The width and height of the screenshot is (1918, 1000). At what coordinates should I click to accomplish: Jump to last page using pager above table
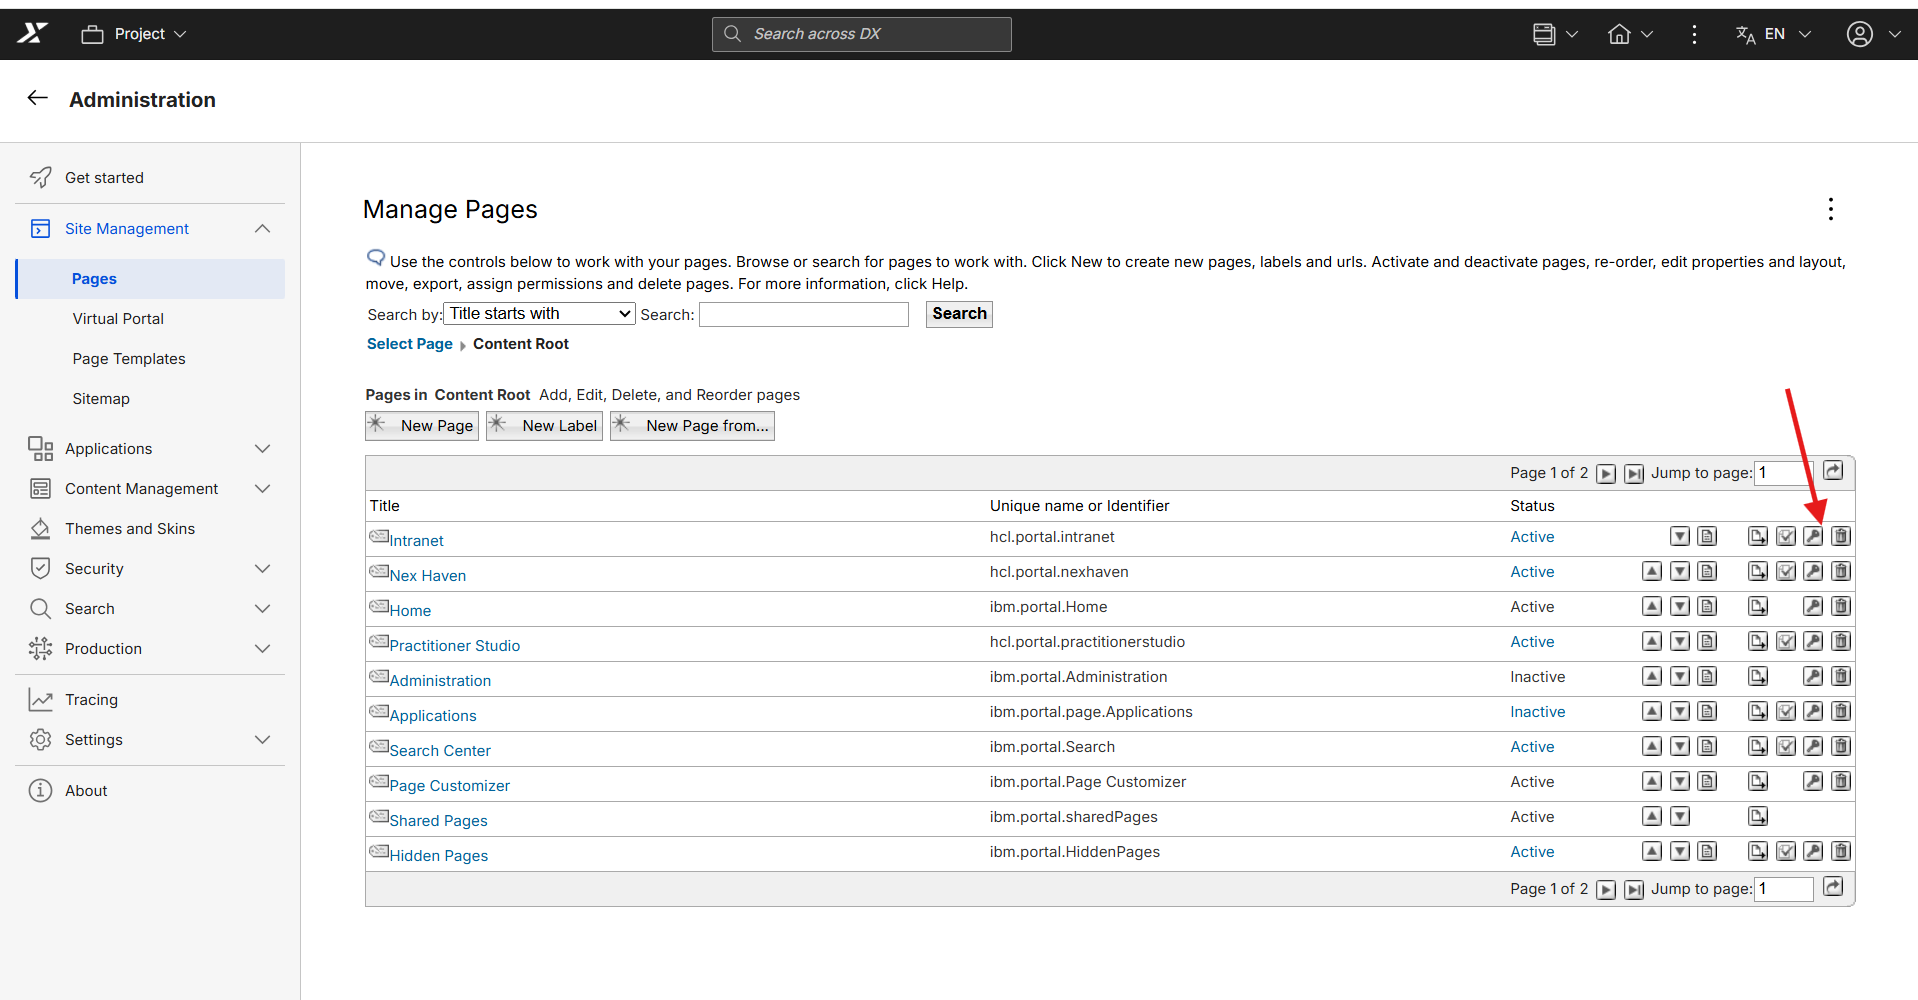click(x=1634, y=474)
